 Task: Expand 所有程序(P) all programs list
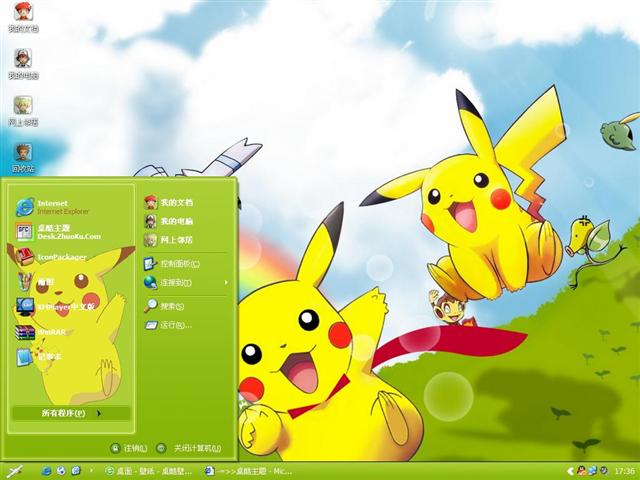pos(71,413)
